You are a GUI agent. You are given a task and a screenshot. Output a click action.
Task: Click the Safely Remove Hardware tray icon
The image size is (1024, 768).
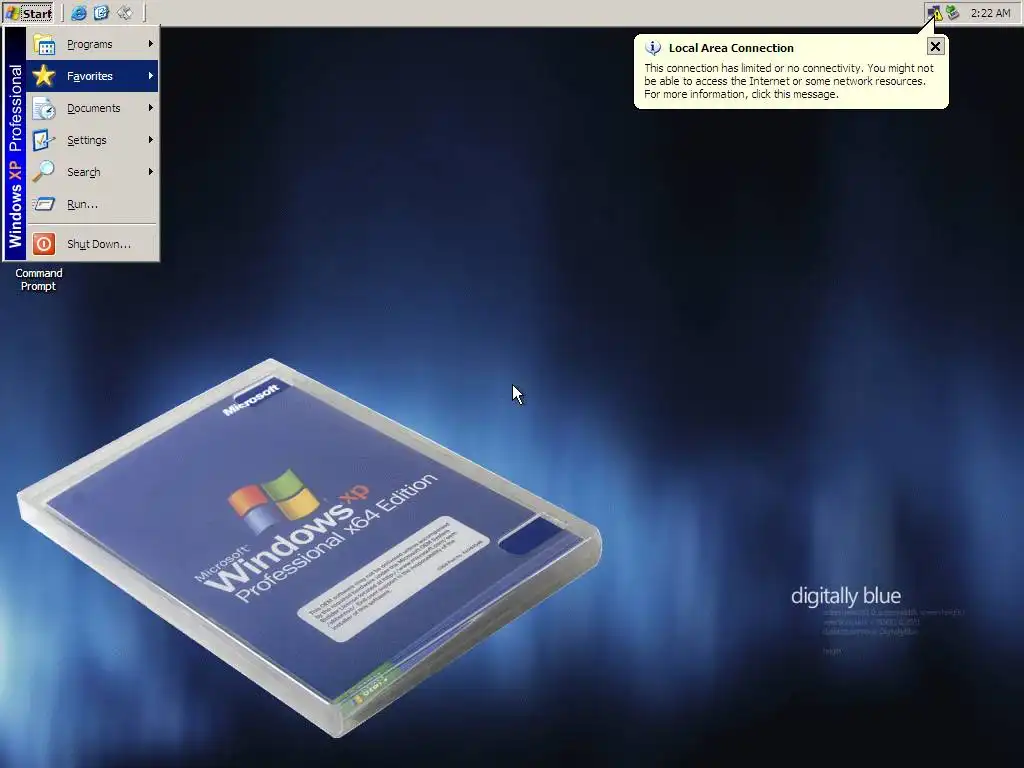[953, 12]
